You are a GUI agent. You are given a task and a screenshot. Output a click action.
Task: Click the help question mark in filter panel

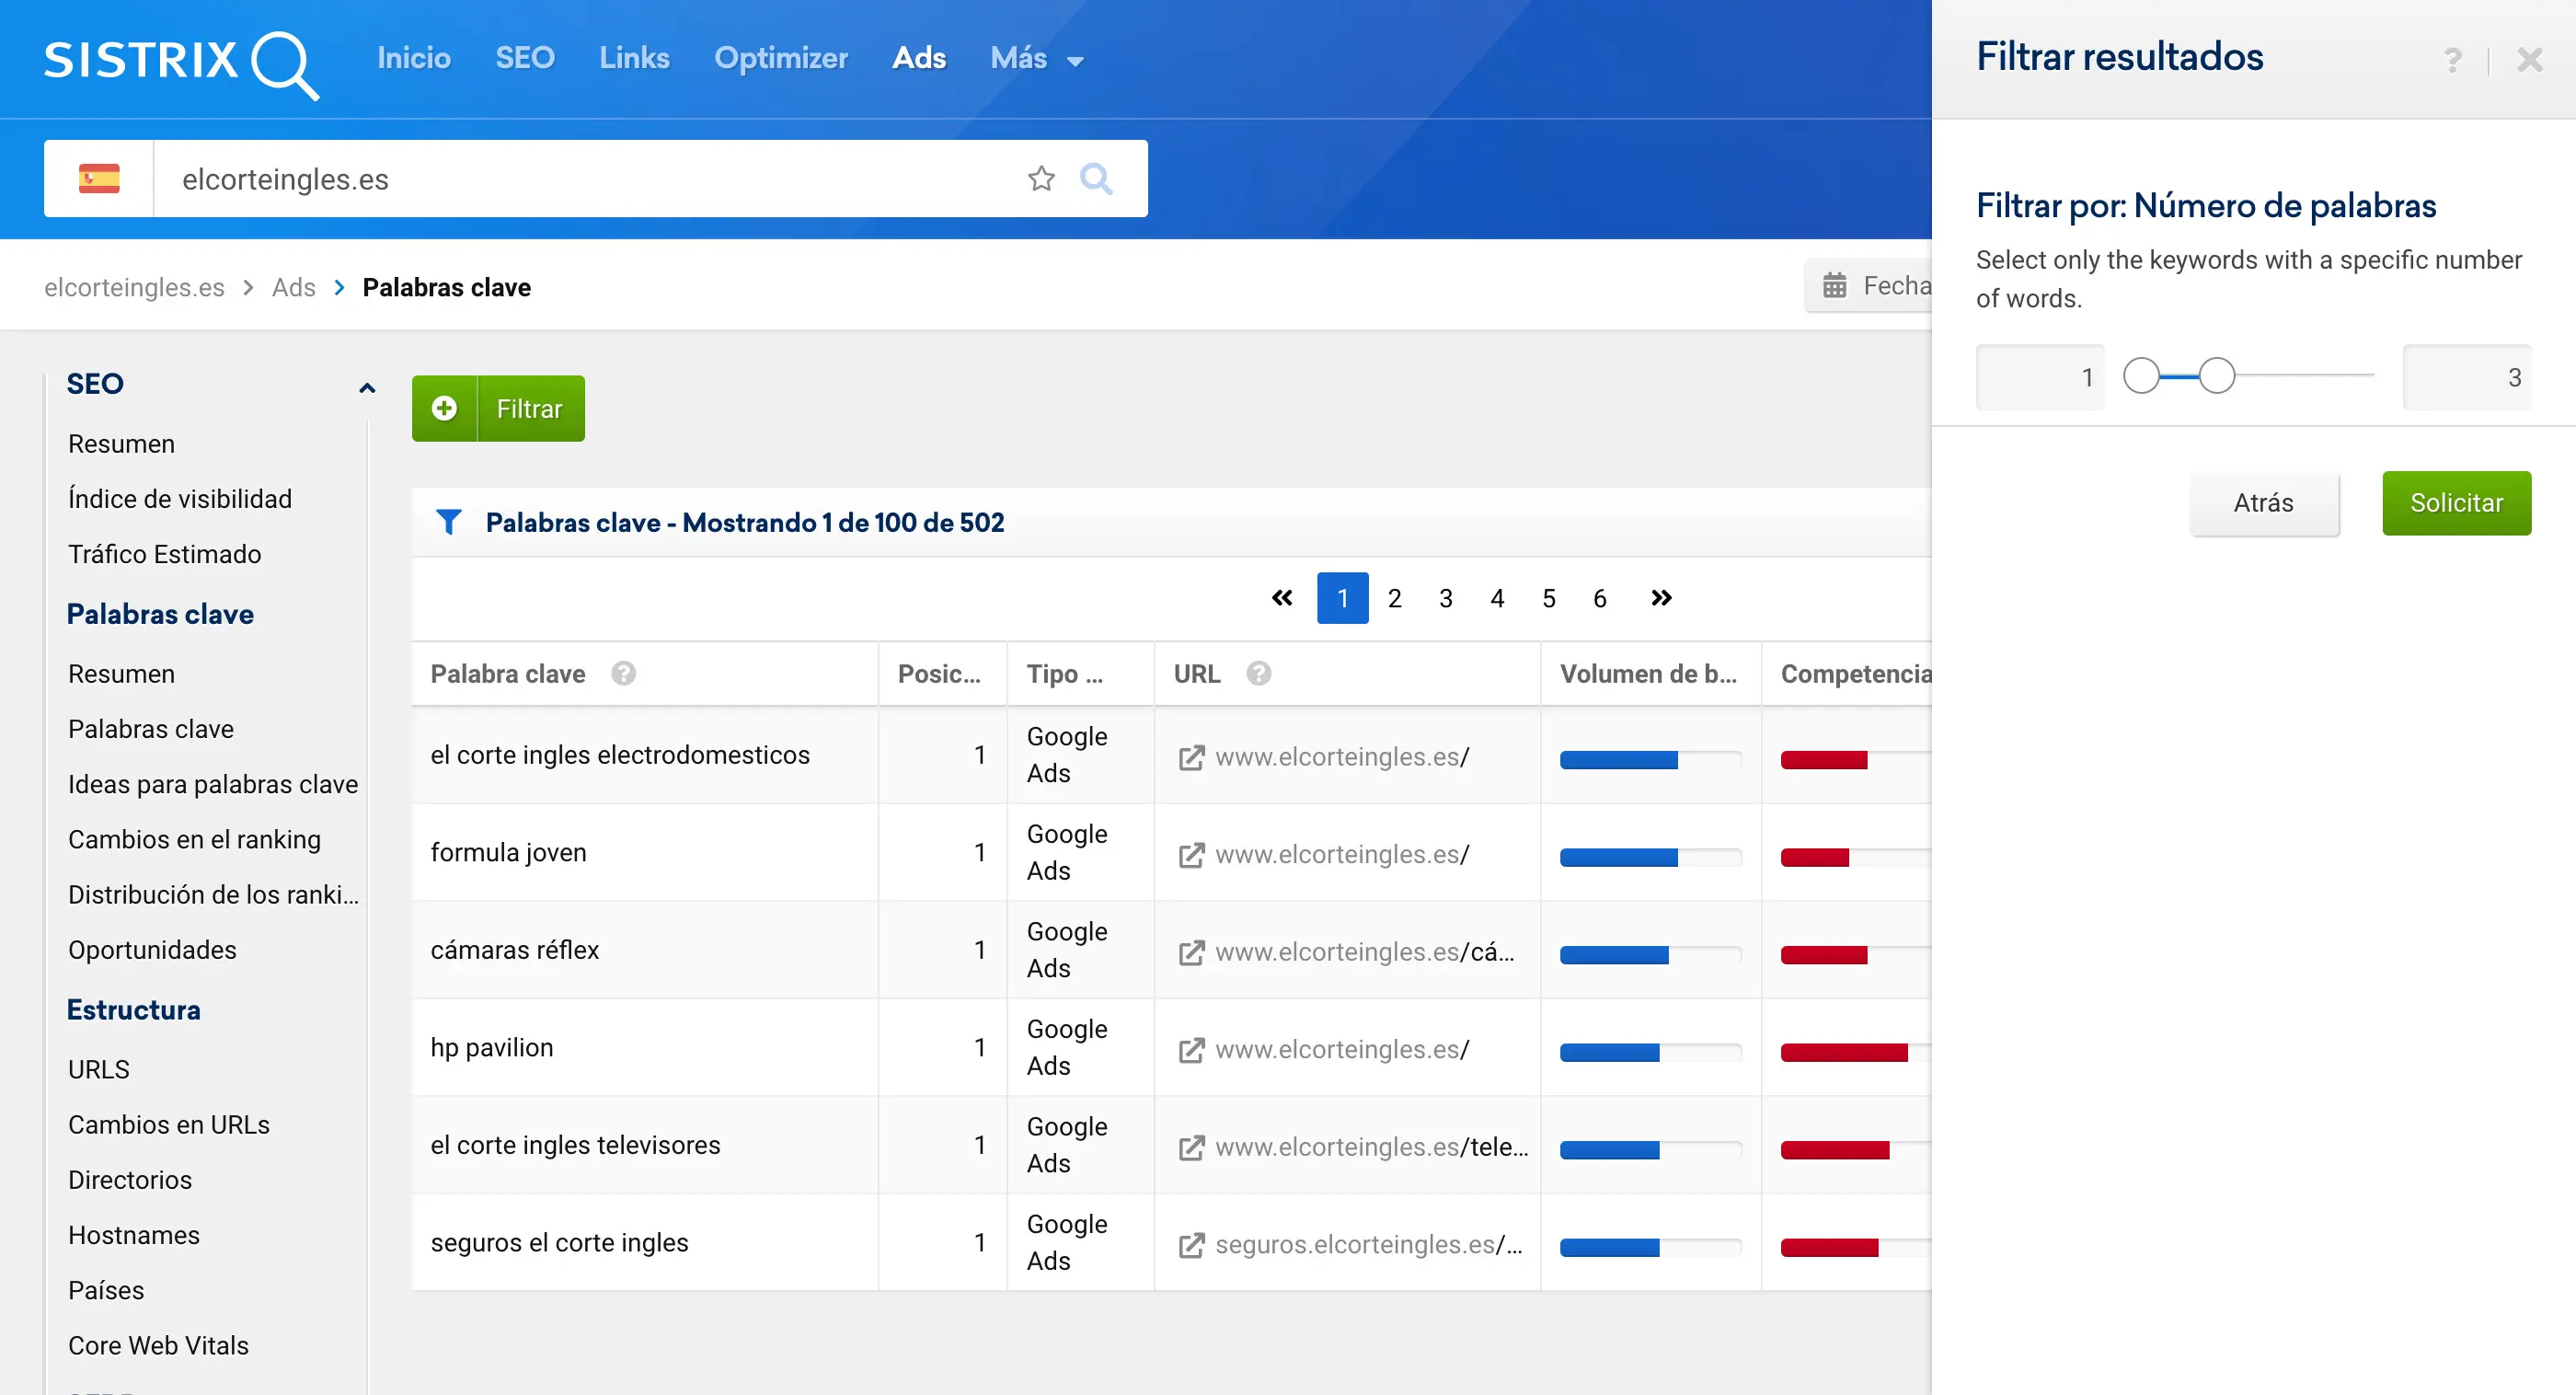pos(2452,60)
